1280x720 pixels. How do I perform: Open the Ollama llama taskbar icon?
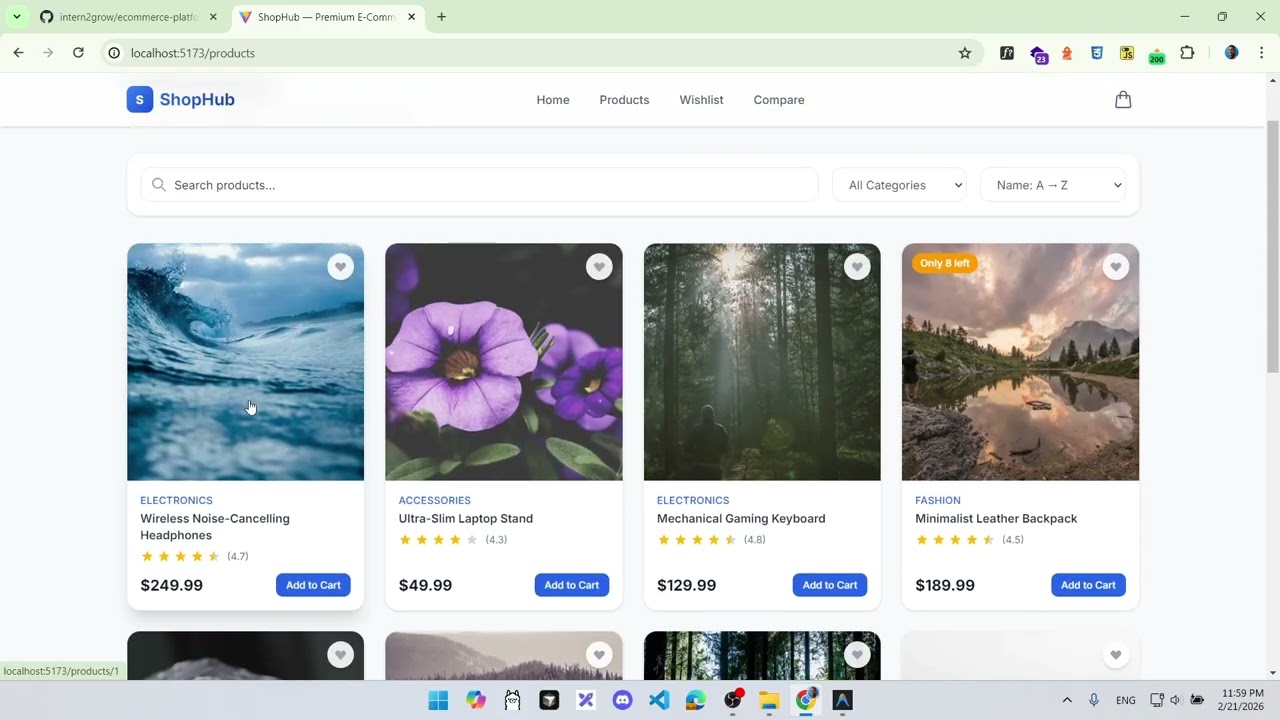pyautogui.click(x=512, y=701)
